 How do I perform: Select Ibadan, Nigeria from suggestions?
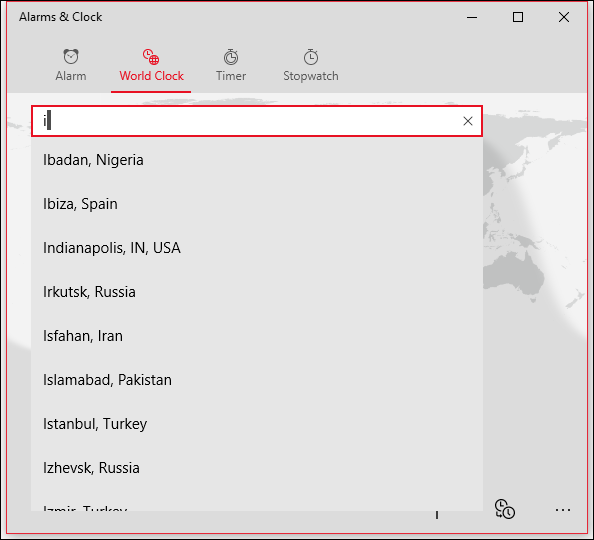(x=257, y=160)
